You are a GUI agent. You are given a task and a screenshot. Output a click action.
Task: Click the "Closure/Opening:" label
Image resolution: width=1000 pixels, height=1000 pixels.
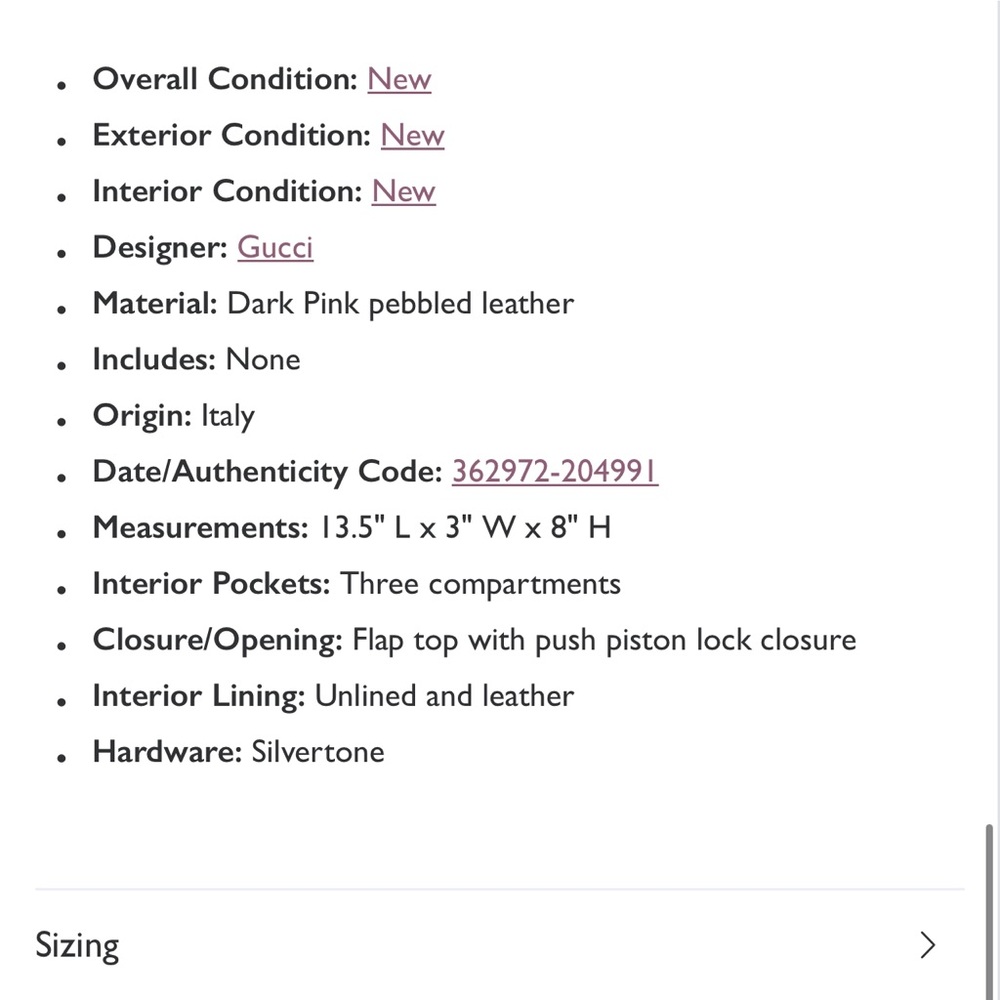[x=217, y=640]
